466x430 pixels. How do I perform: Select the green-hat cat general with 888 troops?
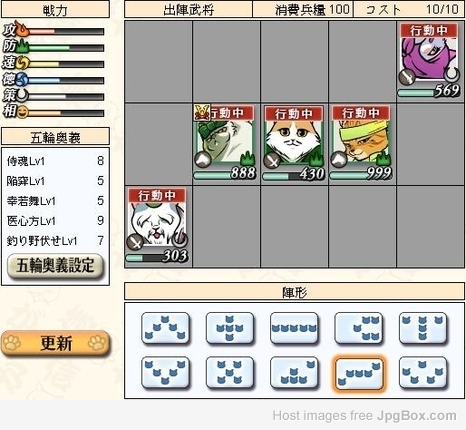pyautogui.click(x=225, y=143)
